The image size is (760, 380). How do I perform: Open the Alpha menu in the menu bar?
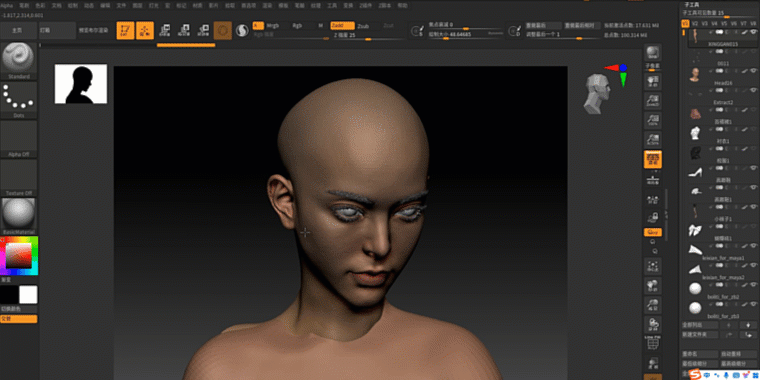coord(6,5)
